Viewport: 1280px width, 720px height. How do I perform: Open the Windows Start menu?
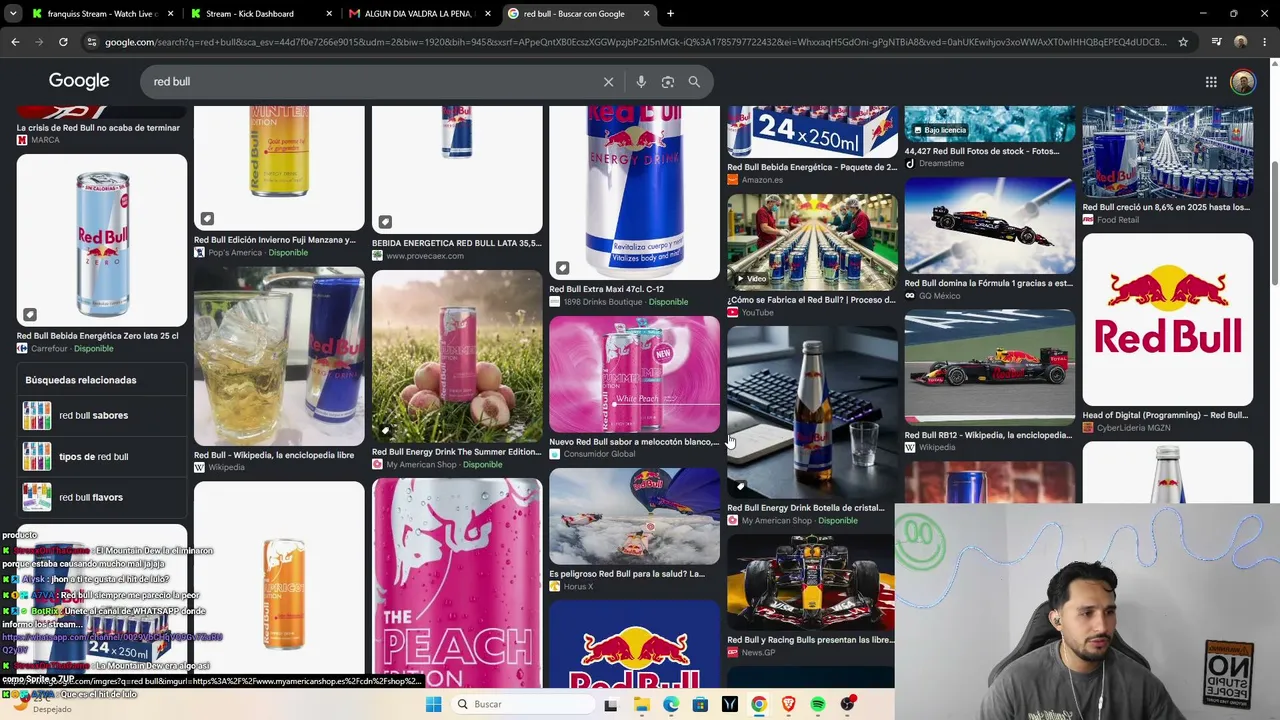(x=433, y=704)
